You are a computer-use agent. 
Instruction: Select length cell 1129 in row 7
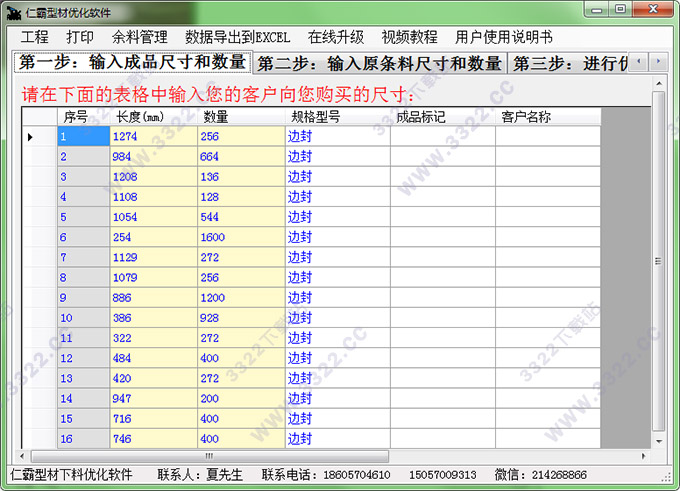[154, 257]
